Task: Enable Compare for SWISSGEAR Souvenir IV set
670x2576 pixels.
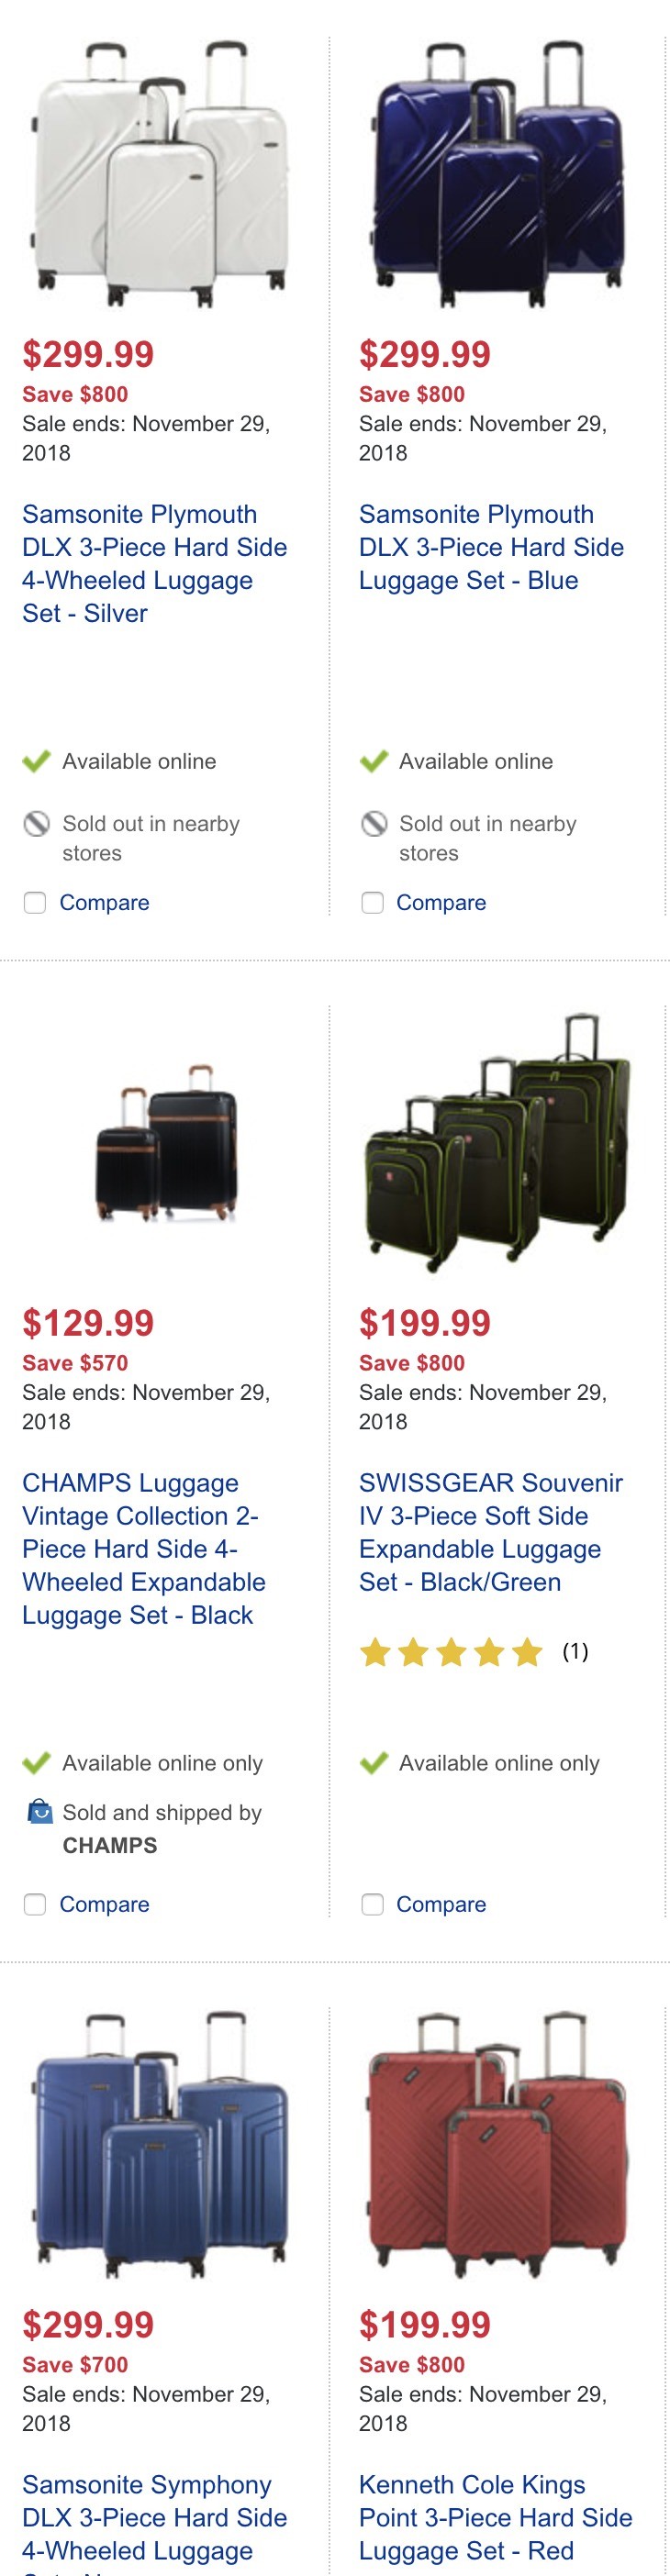Action: (x=372, y=1905)
